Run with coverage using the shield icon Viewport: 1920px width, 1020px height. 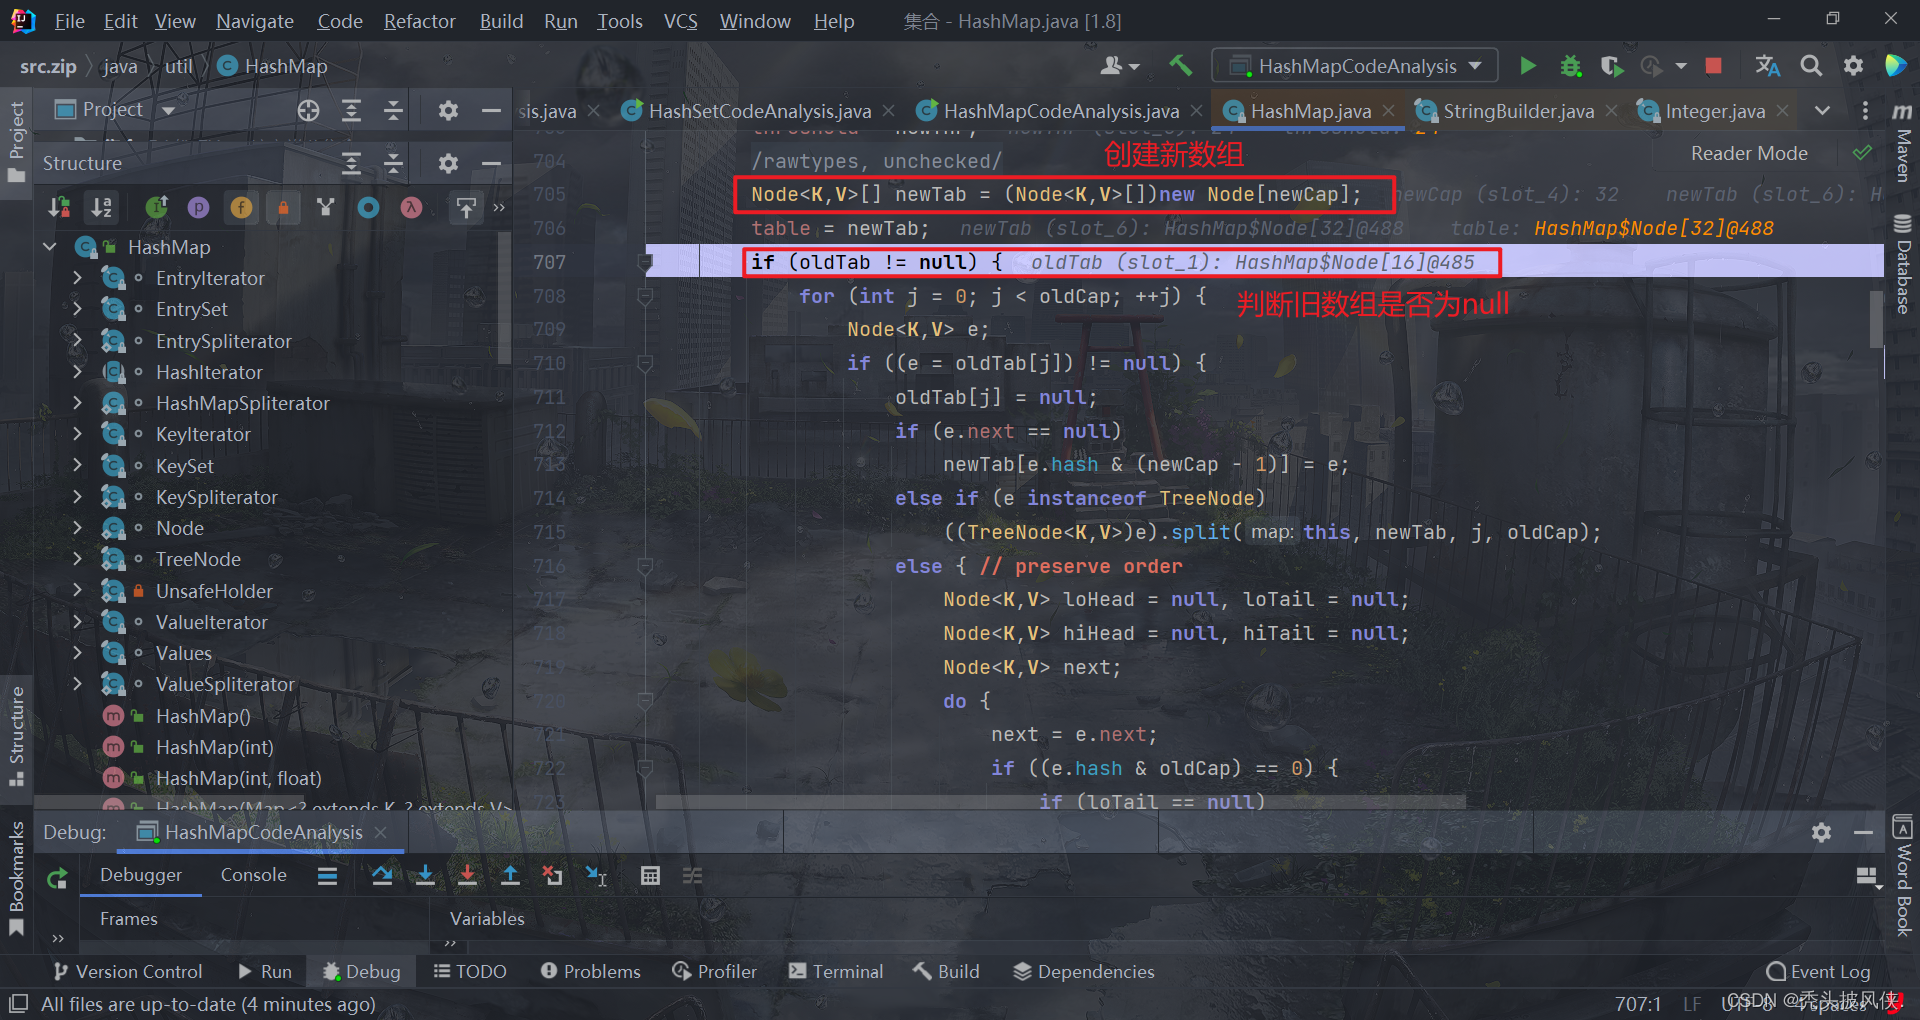point(1611,66)
